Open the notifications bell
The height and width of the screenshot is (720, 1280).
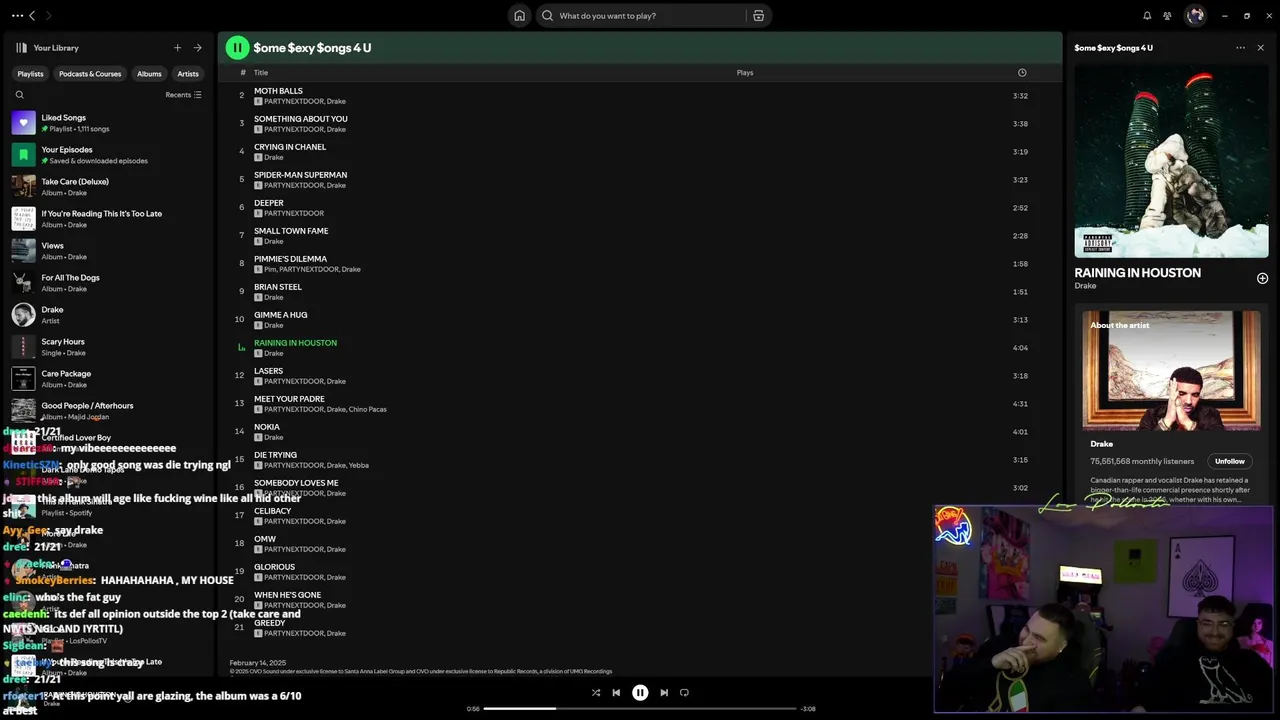pos(1147,16)
